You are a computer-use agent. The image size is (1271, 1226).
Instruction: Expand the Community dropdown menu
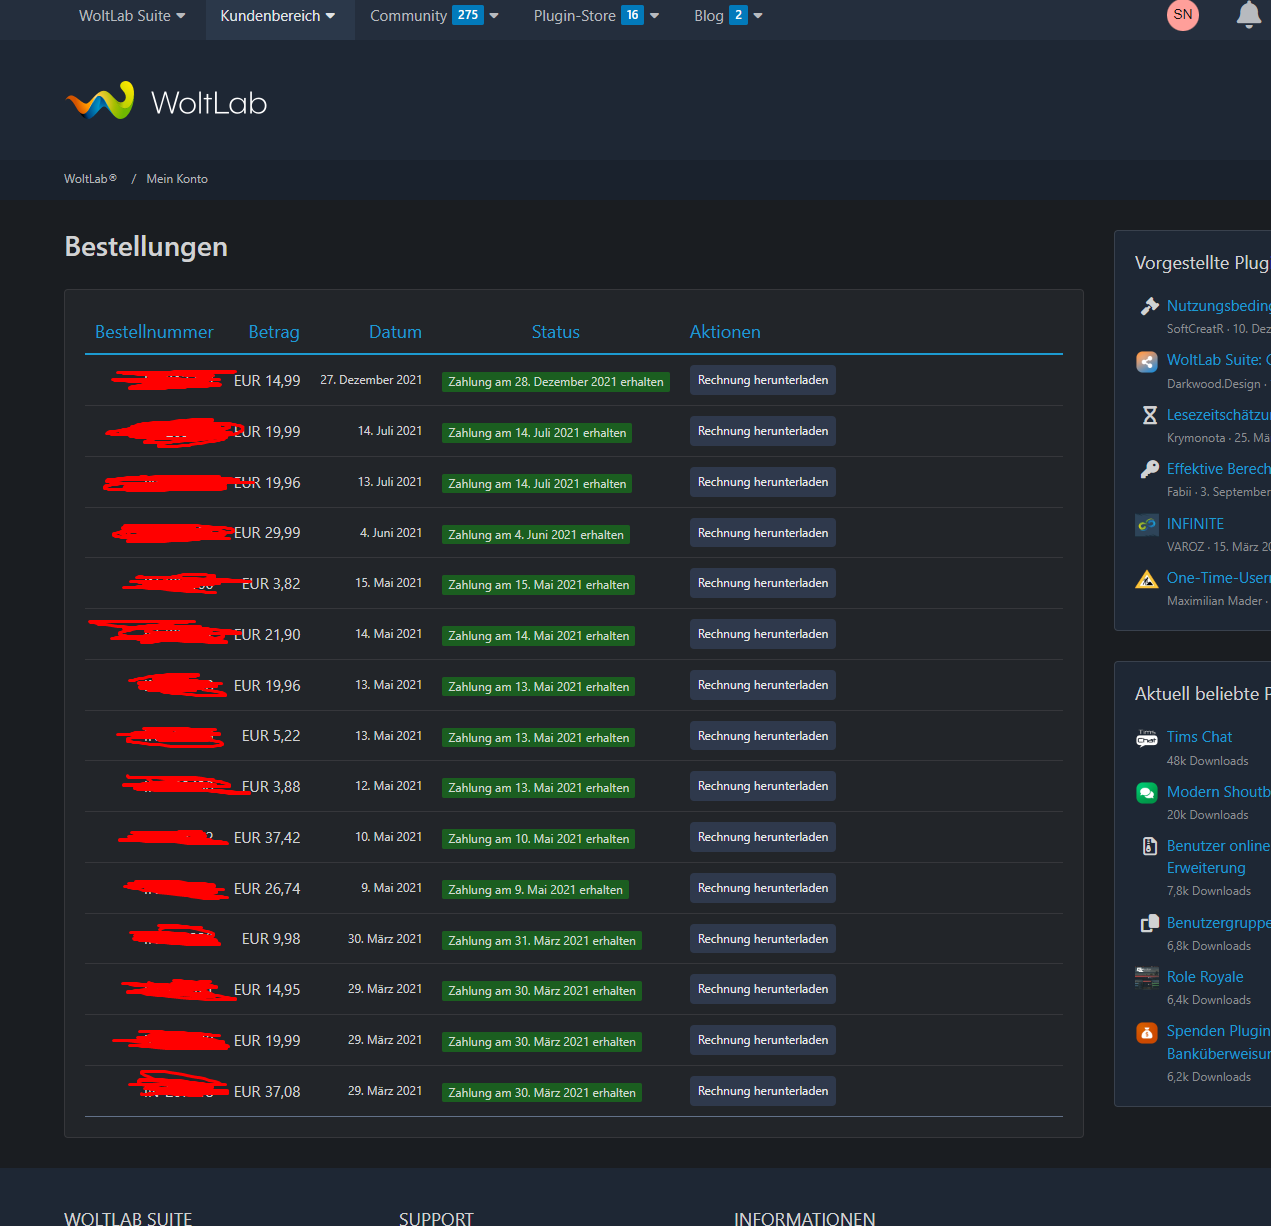[x=433, y=16]
